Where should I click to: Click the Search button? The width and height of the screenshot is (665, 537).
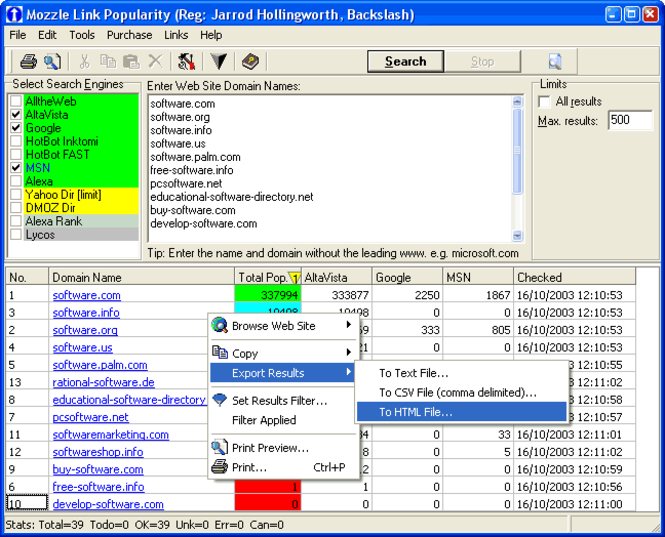coord(405,62)
